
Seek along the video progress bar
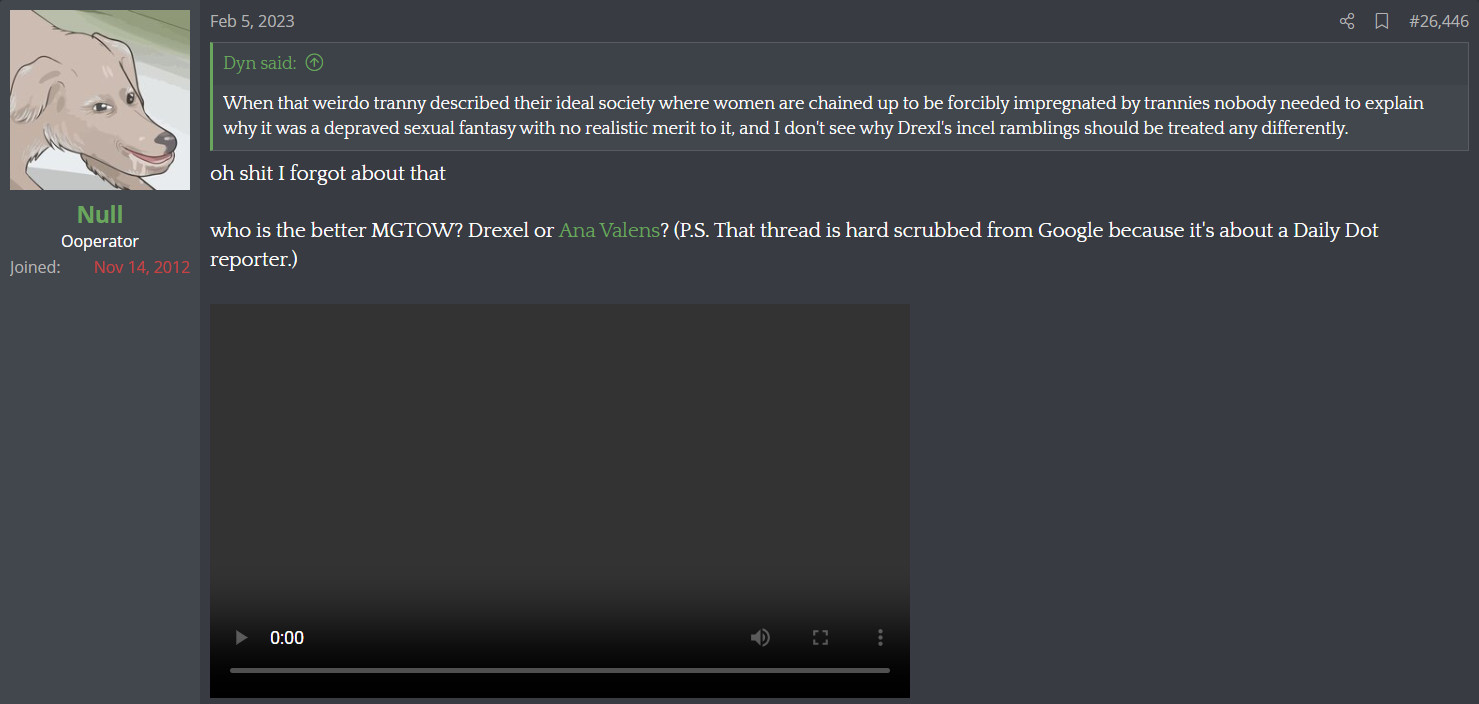point(560,670)
